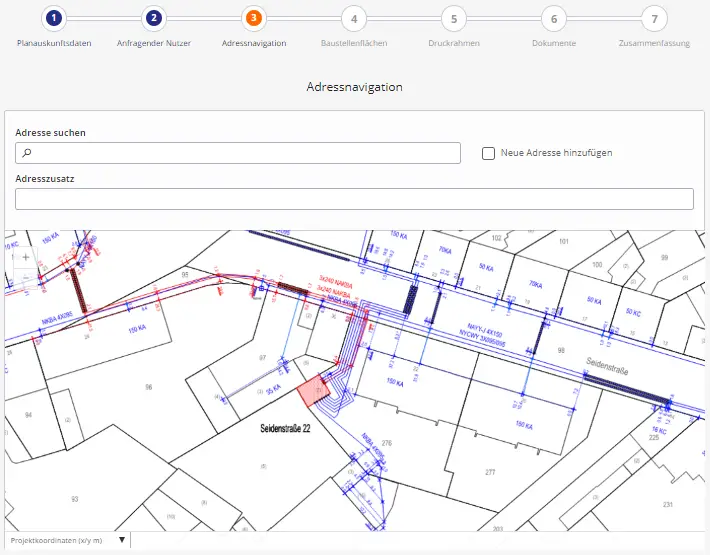
Task: Open the Adressnavigation step label
Action: [x=254, y=43]
